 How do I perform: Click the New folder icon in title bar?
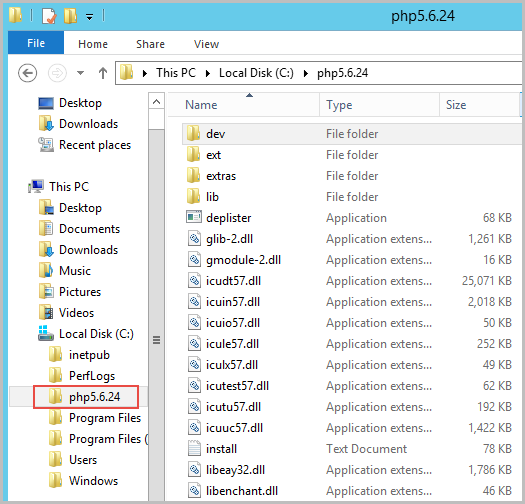tap(70, 16)
